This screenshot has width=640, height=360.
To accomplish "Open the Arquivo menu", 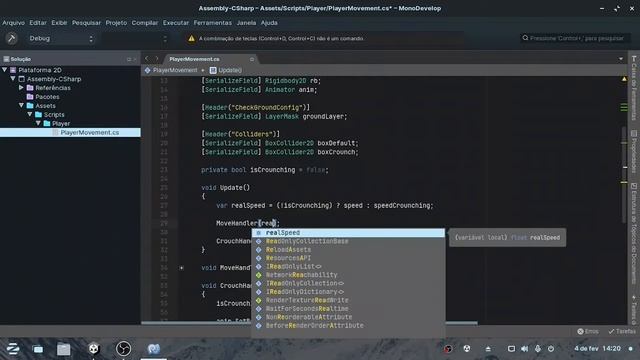I will click(x=13, y=23).
